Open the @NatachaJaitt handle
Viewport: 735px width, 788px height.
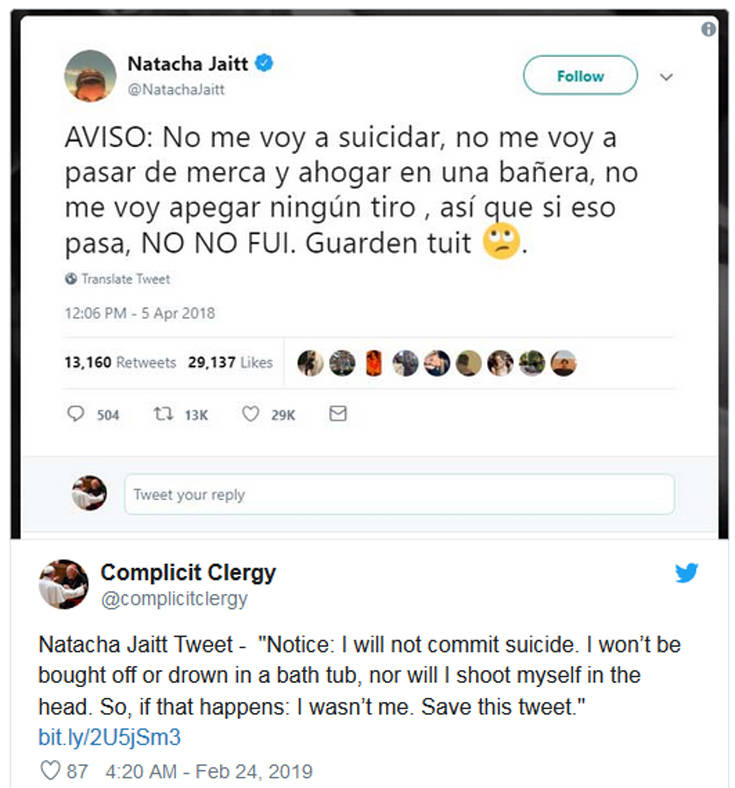pos(176,89)
